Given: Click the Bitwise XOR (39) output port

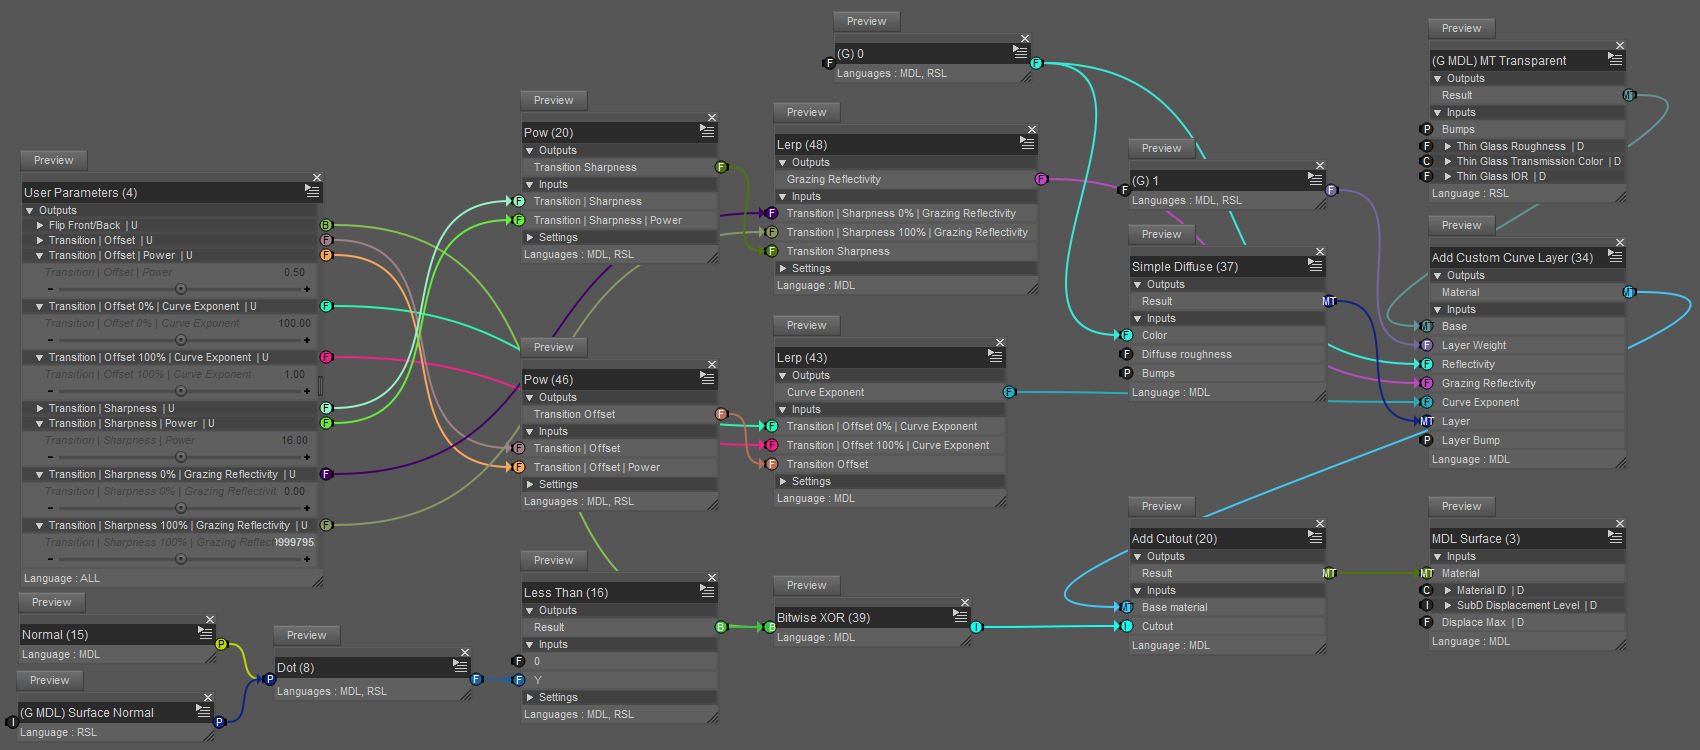Looking at the screenshot, I should pos(976,627).
